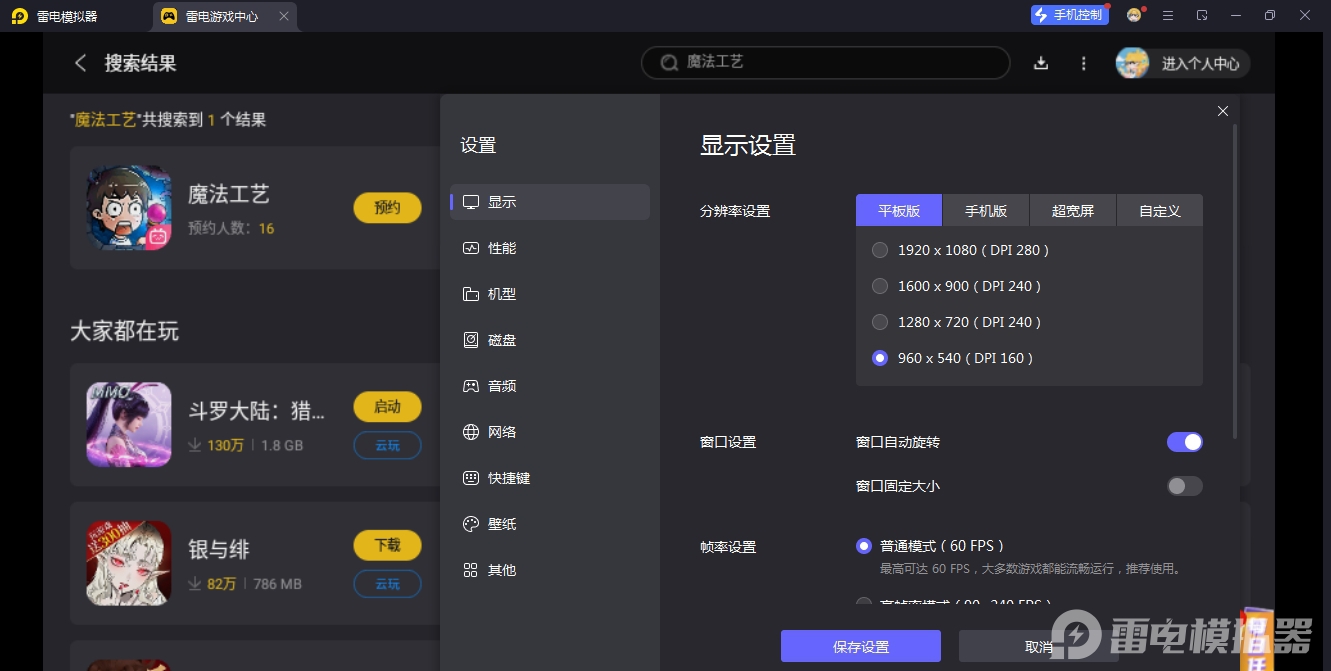The height and width of the screenshot is (671, 1331).
Task: Click 云玩 button for 斗罗大陆
Action: (x=387, y=445)
